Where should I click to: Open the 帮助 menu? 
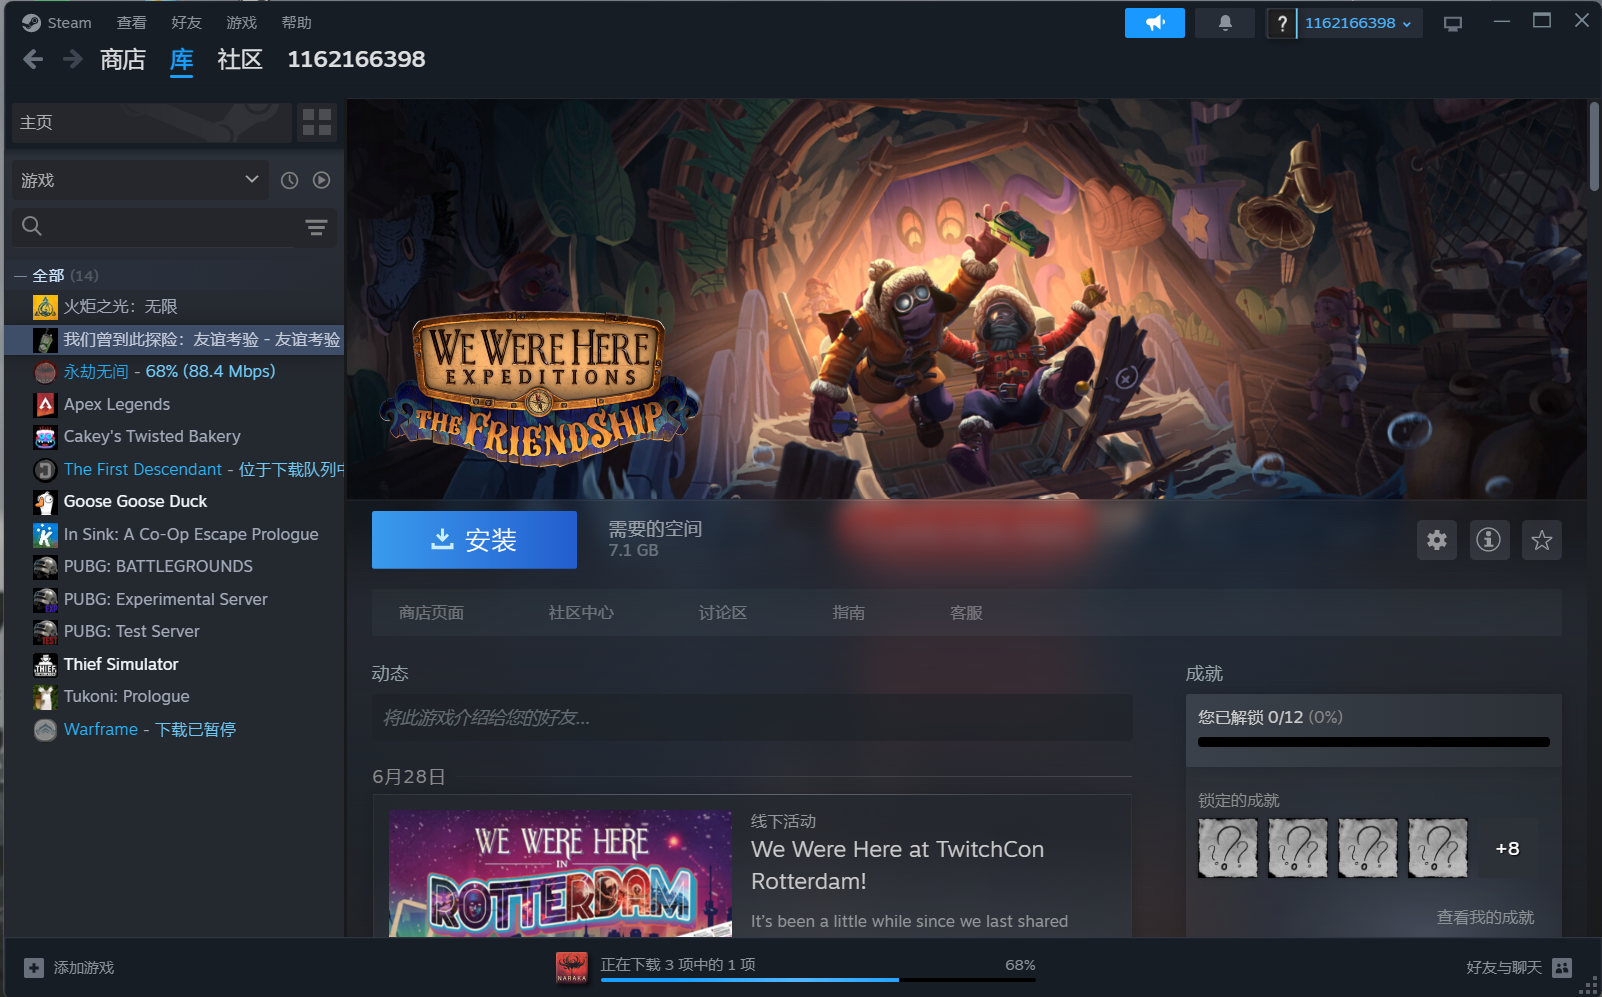(x=296, y=22)
